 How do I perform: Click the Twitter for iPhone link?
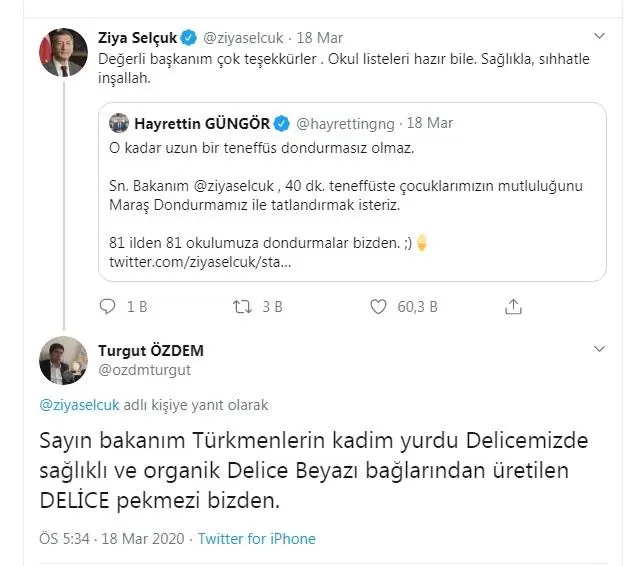(256, 538)
